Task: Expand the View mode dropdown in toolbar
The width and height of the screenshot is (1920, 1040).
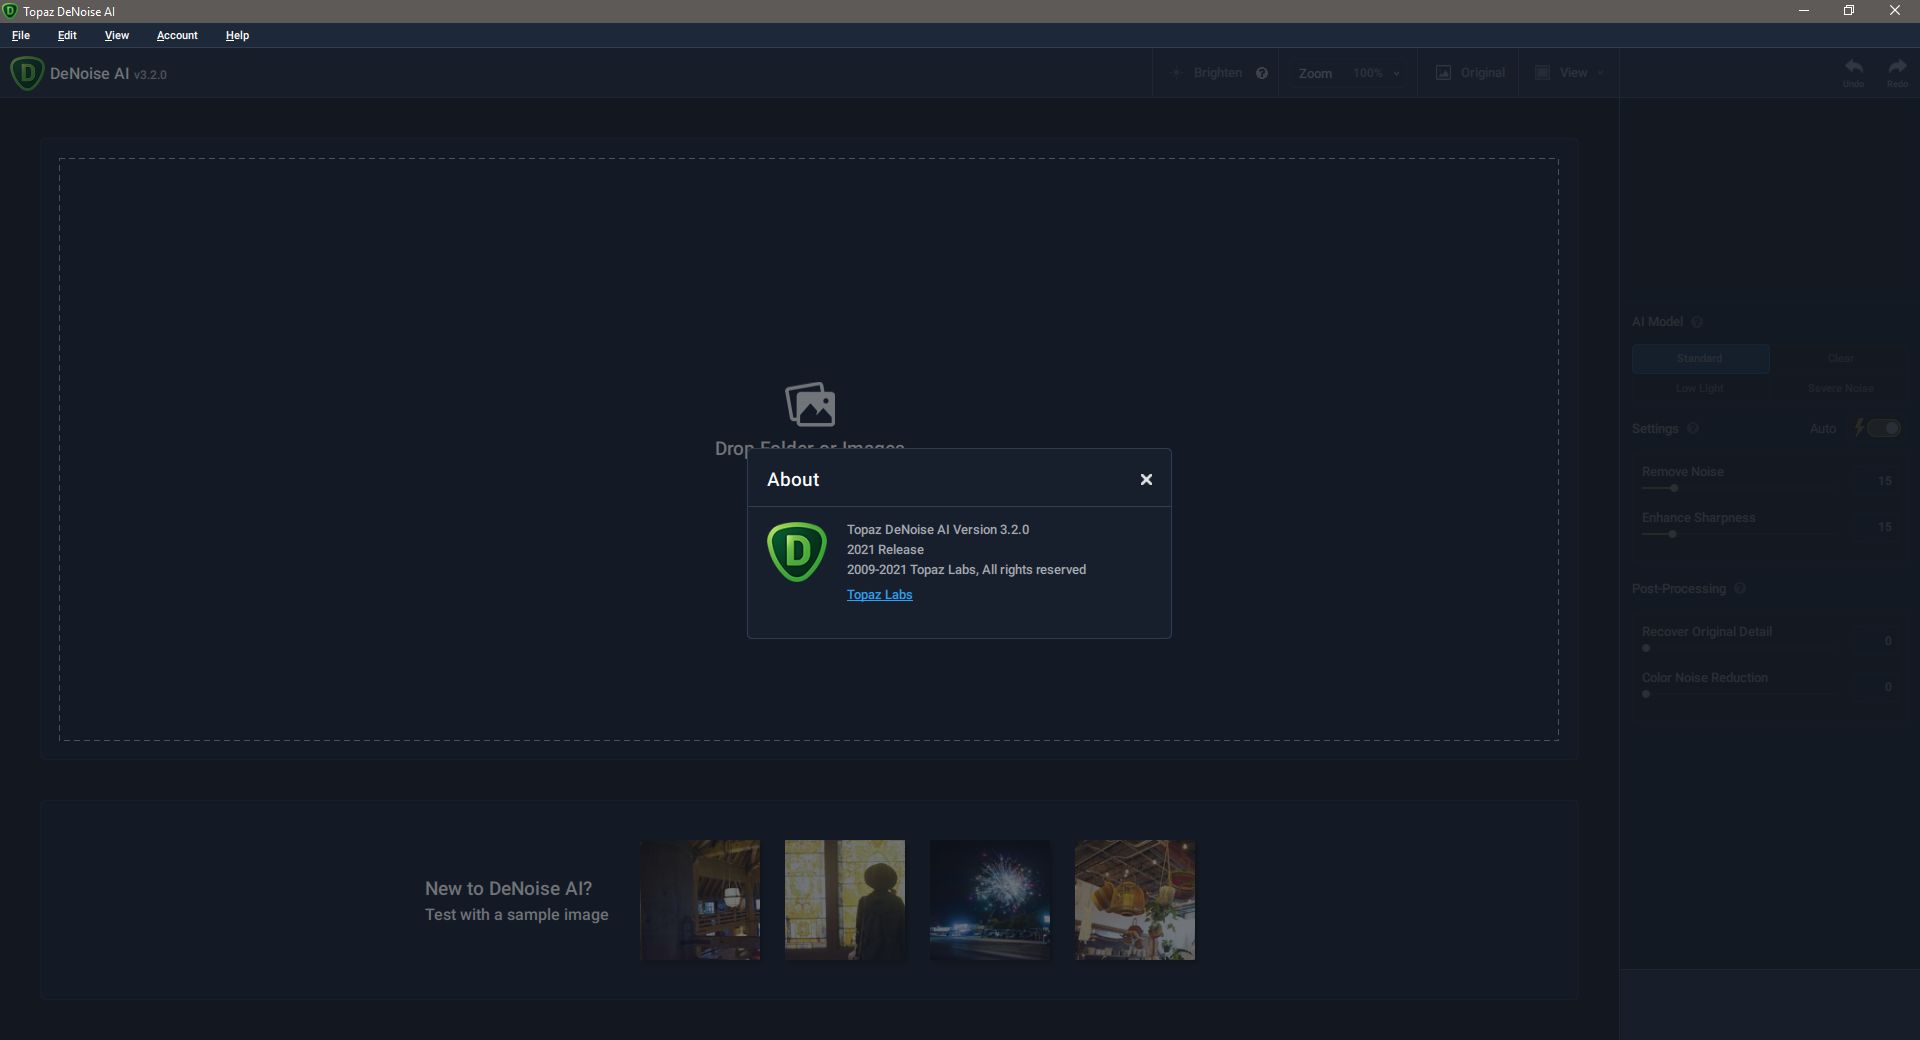Action: [1570, 73]
